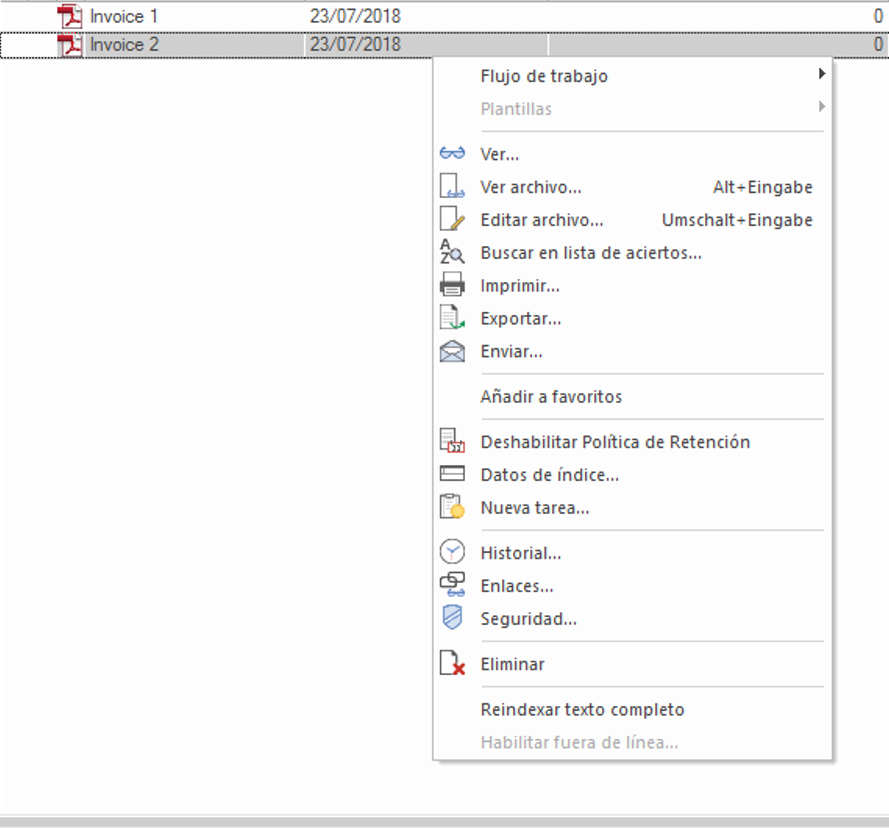
Task: Click the pencil icon for Editar archivo
Action: point(452,219)
